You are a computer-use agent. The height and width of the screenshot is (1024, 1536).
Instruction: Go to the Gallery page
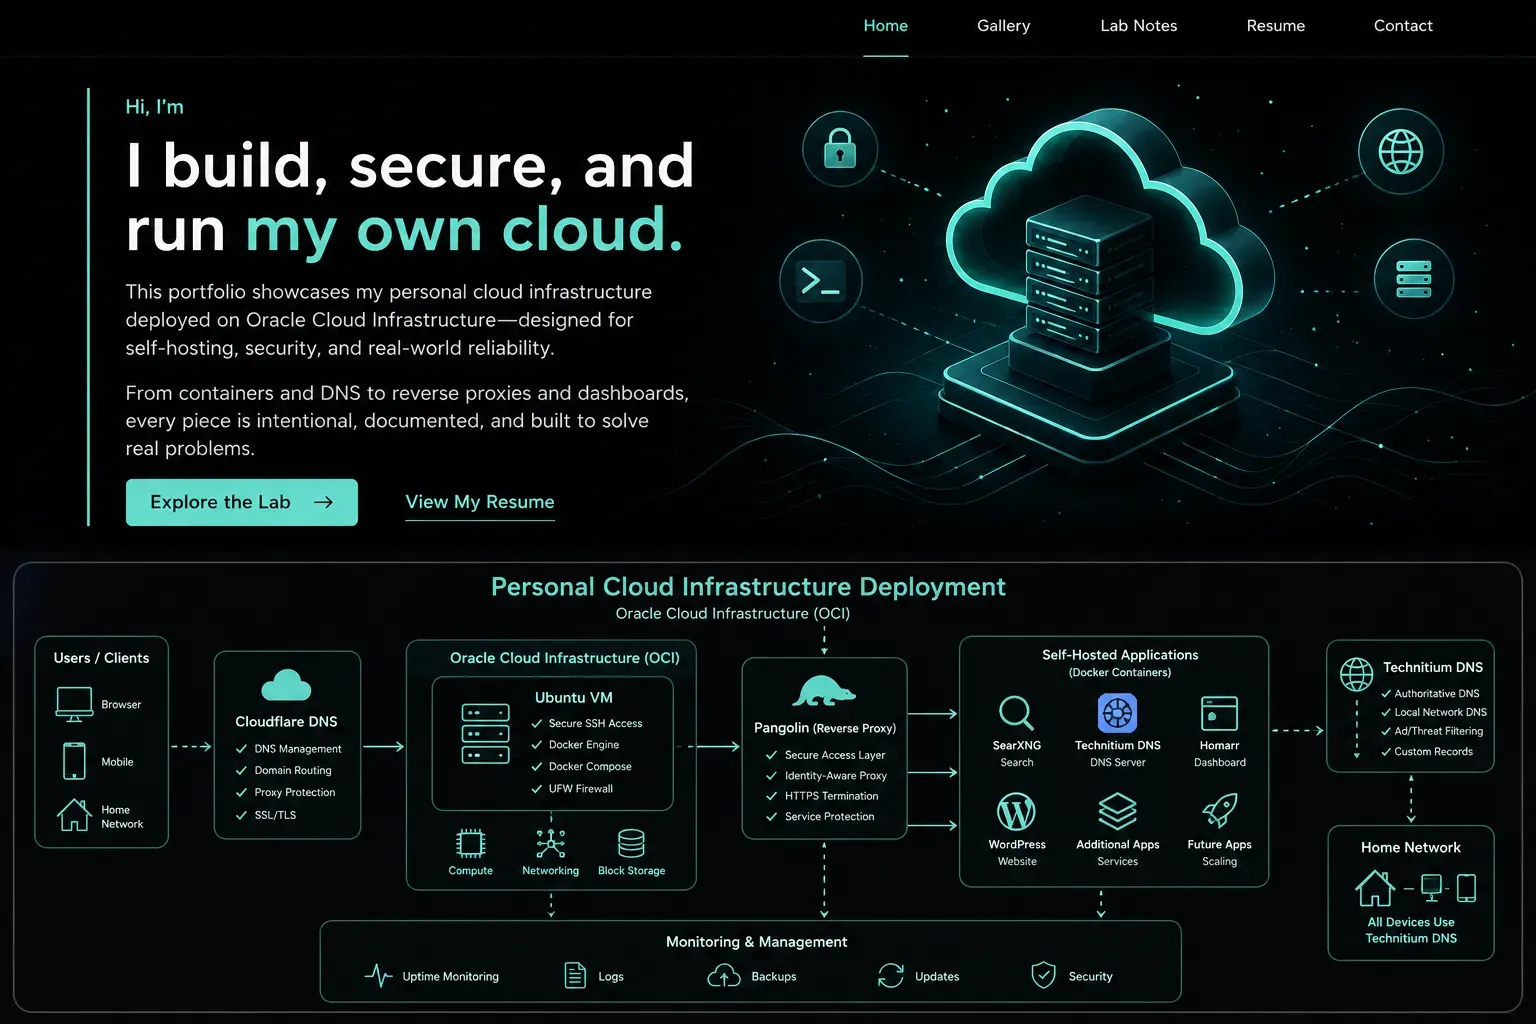point(1003,26)
